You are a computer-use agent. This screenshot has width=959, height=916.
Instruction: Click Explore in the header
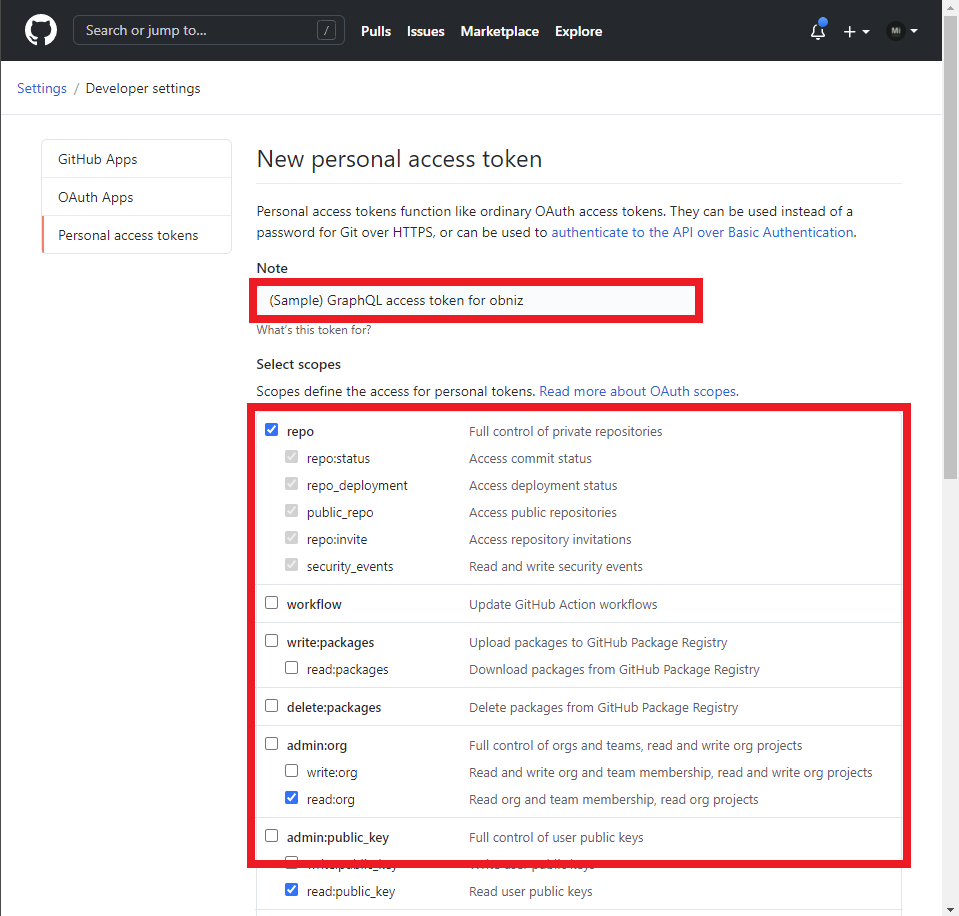click(578, 31)
